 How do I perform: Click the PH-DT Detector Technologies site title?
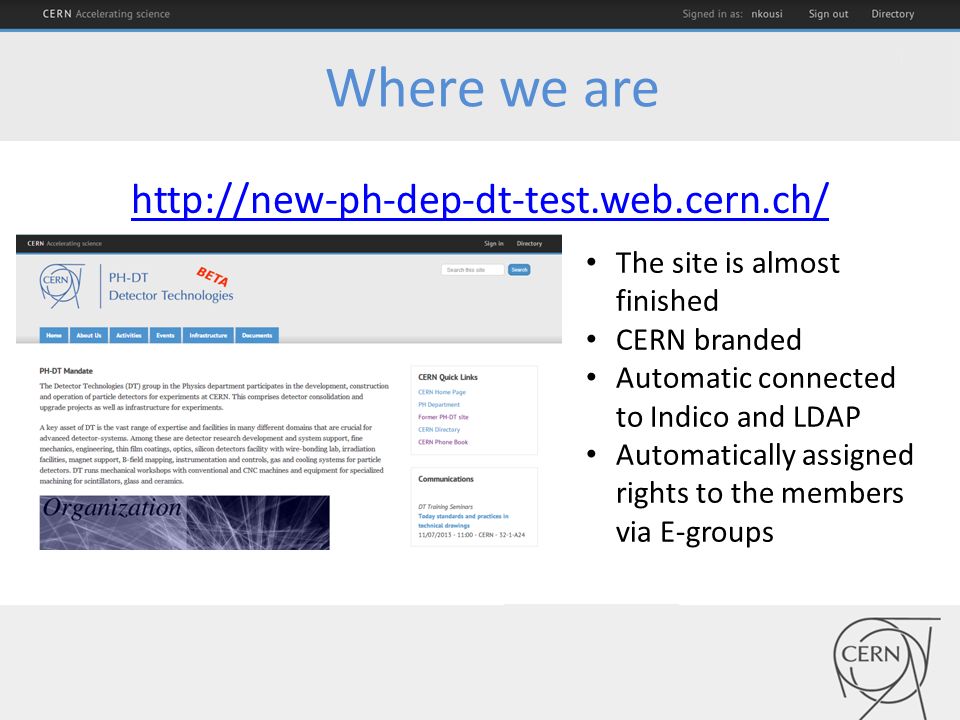[171, 287]
